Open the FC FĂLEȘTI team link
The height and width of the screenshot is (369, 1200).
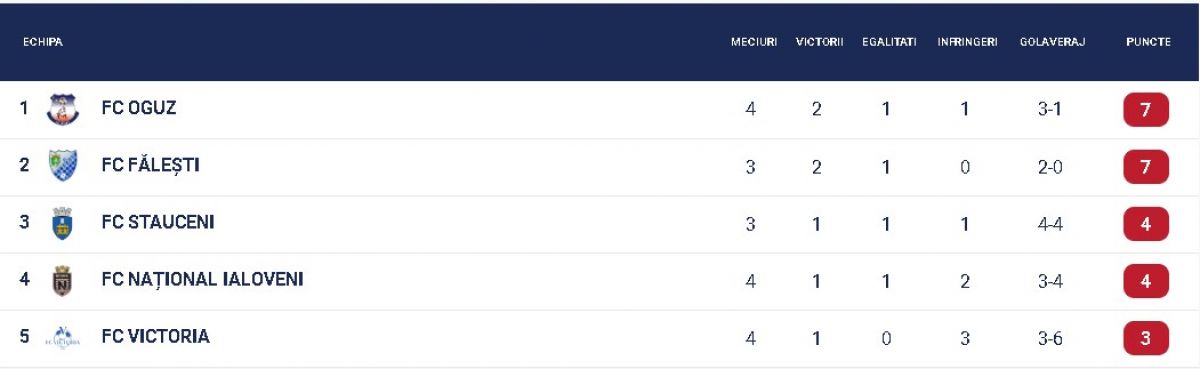pos(150,165)
